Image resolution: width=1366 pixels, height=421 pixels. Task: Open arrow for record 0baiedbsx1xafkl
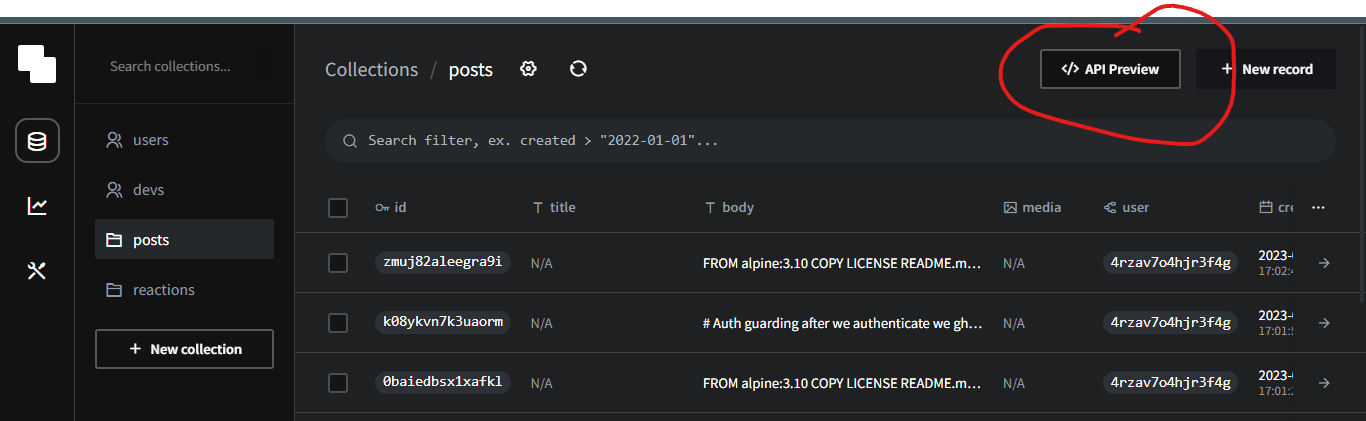(x=1324, y=383)
